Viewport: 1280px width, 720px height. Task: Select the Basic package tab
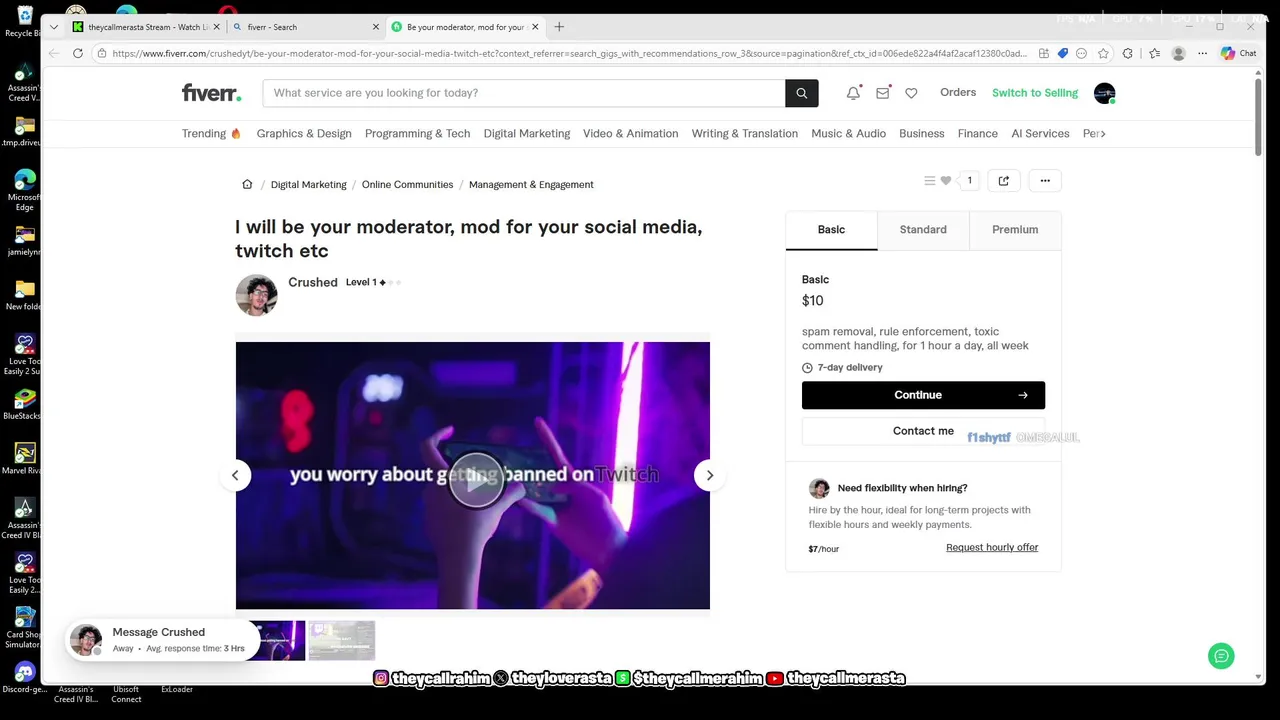(831, 230)
